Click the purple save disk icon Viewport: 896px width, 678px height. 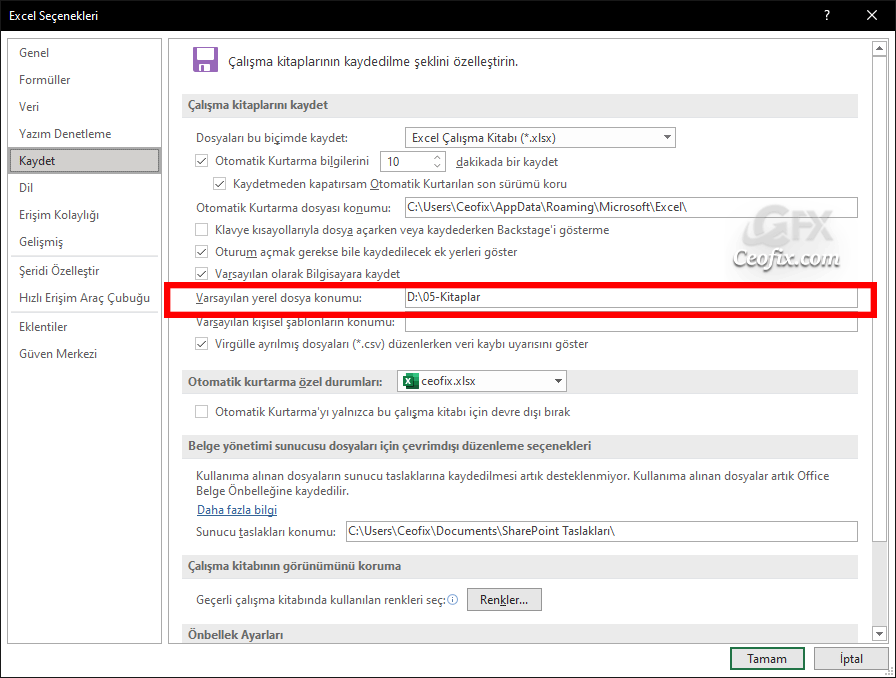click(x=205, y=59)
